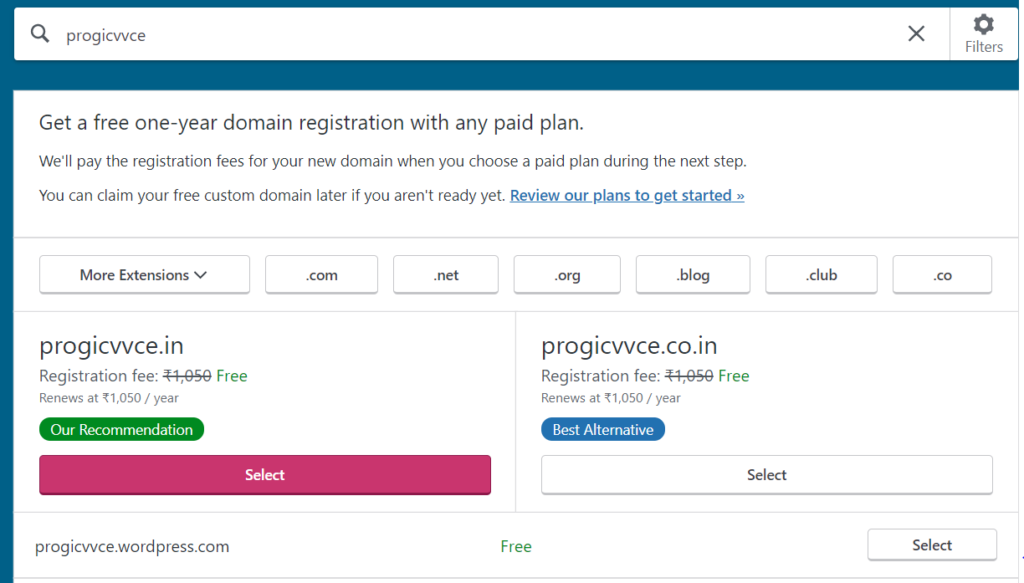Select the free progicvvce.wordpress.com address
This screenshot has height=583, width=1024.
[932, 545]
